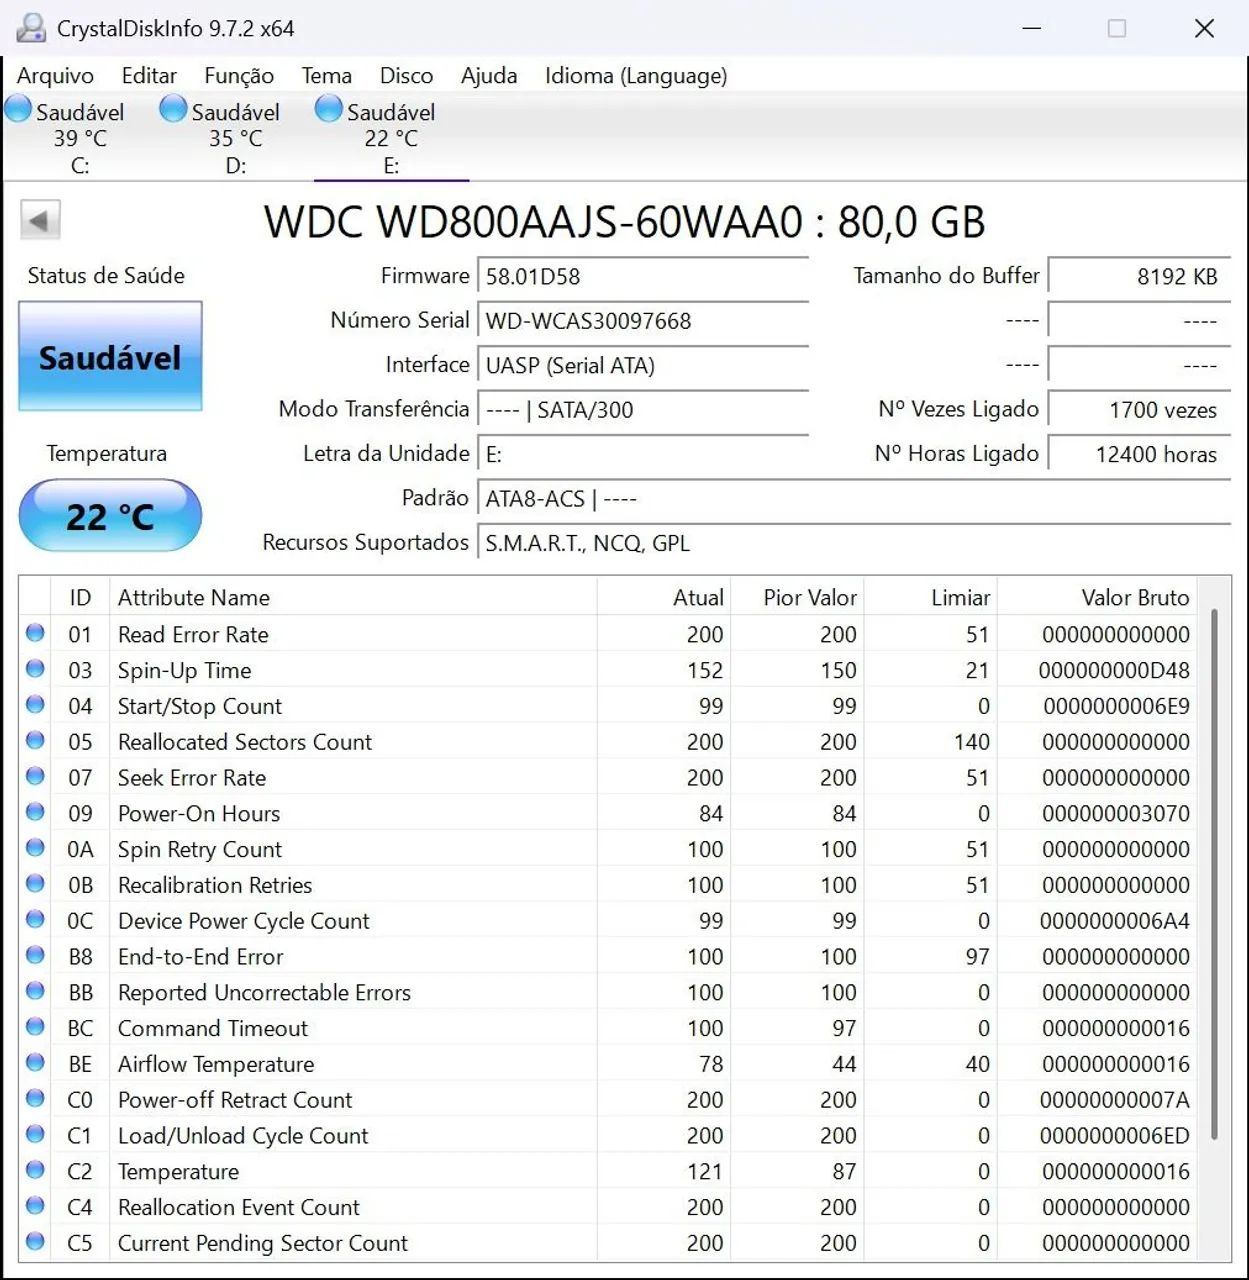This screenshot has width=1249, height=1280.
Task: Open the Arquivo menu
Action: 55,75
